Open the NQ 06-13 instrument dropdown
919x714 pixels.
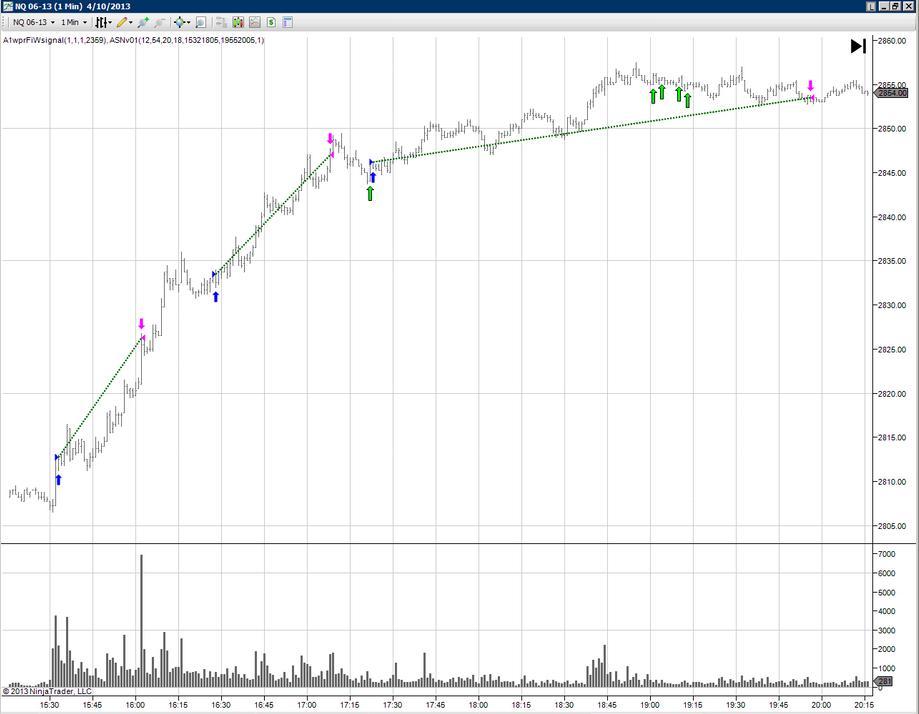tap(33, 22)
